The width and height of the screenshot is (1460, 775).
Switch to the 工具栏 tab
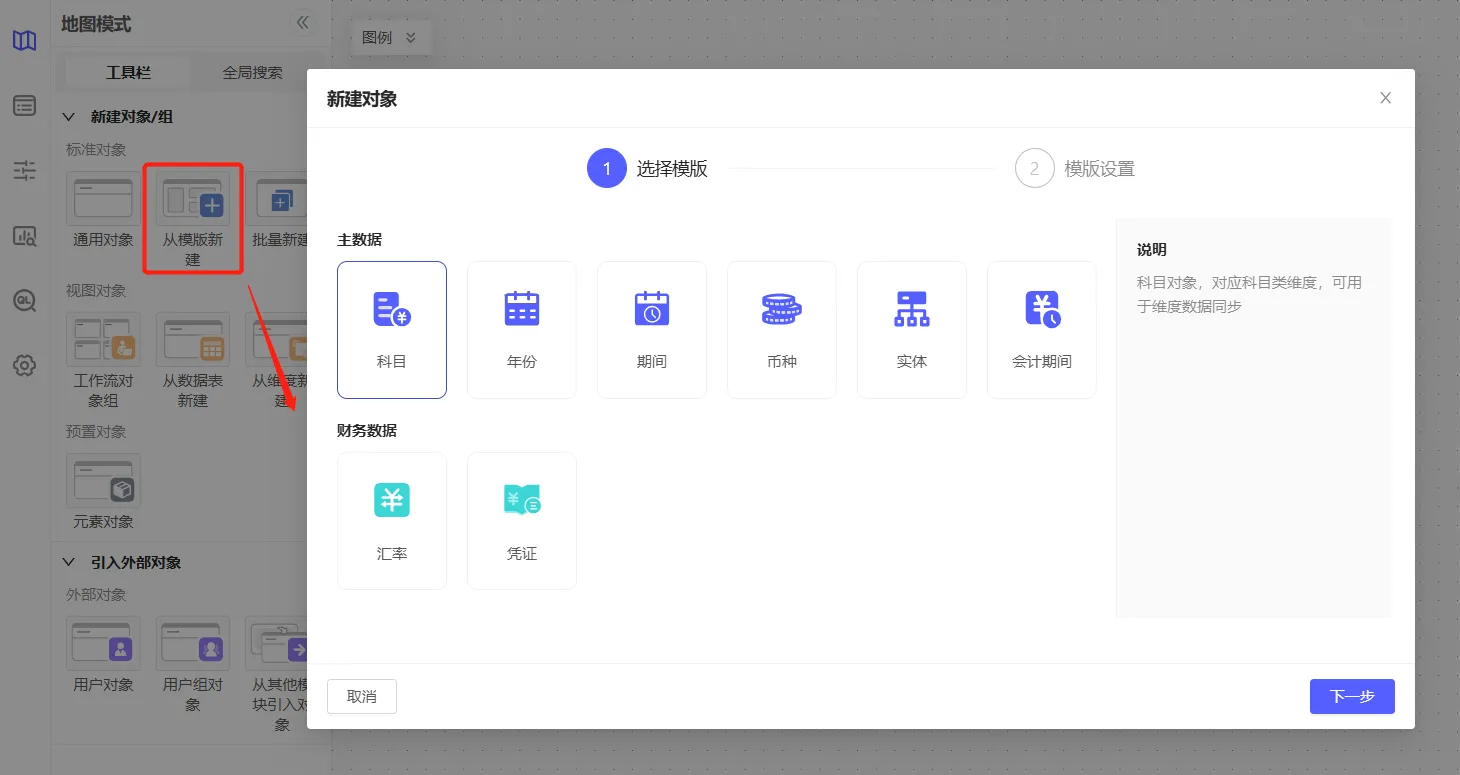pyautogui.click(x=128, y=73)
